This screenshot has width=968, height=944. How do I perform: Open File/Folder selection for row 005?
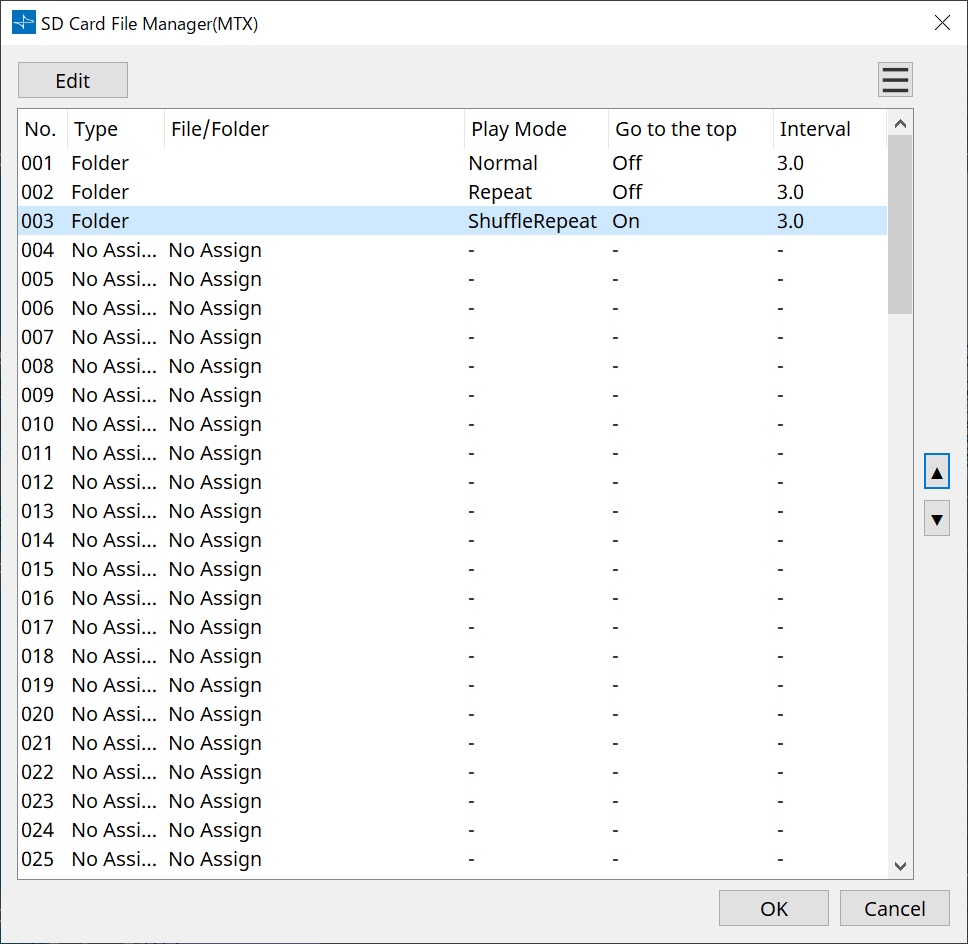click(x=215, y=278)
